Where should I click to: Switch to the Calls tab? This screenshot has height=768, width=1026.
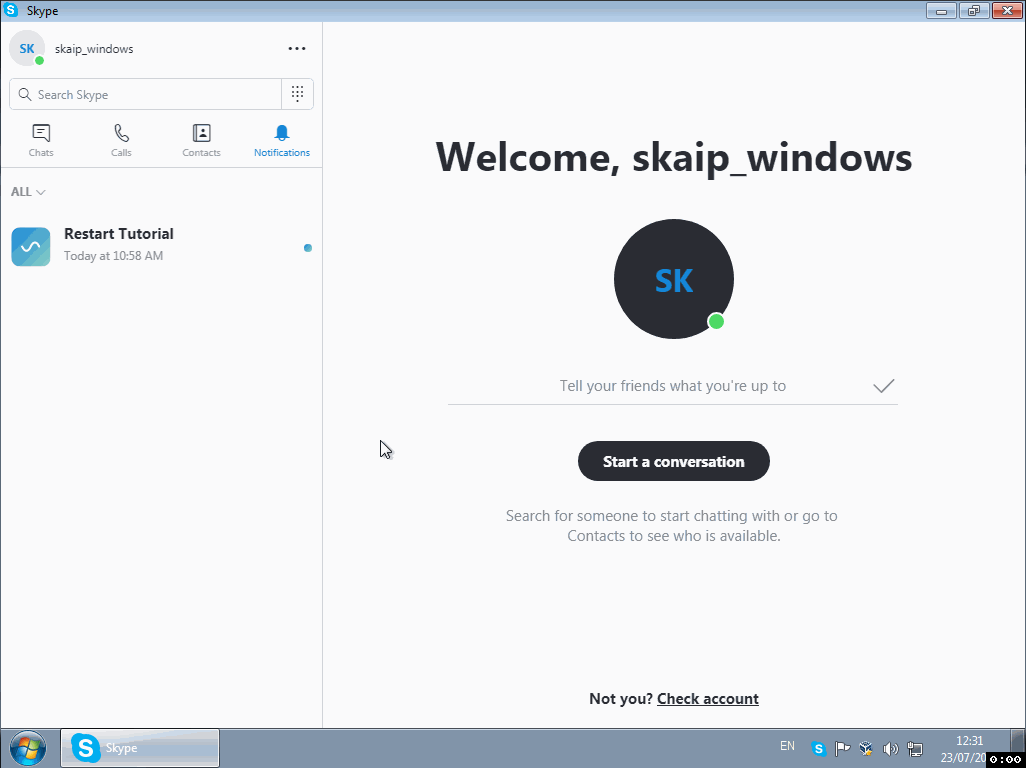121,141
